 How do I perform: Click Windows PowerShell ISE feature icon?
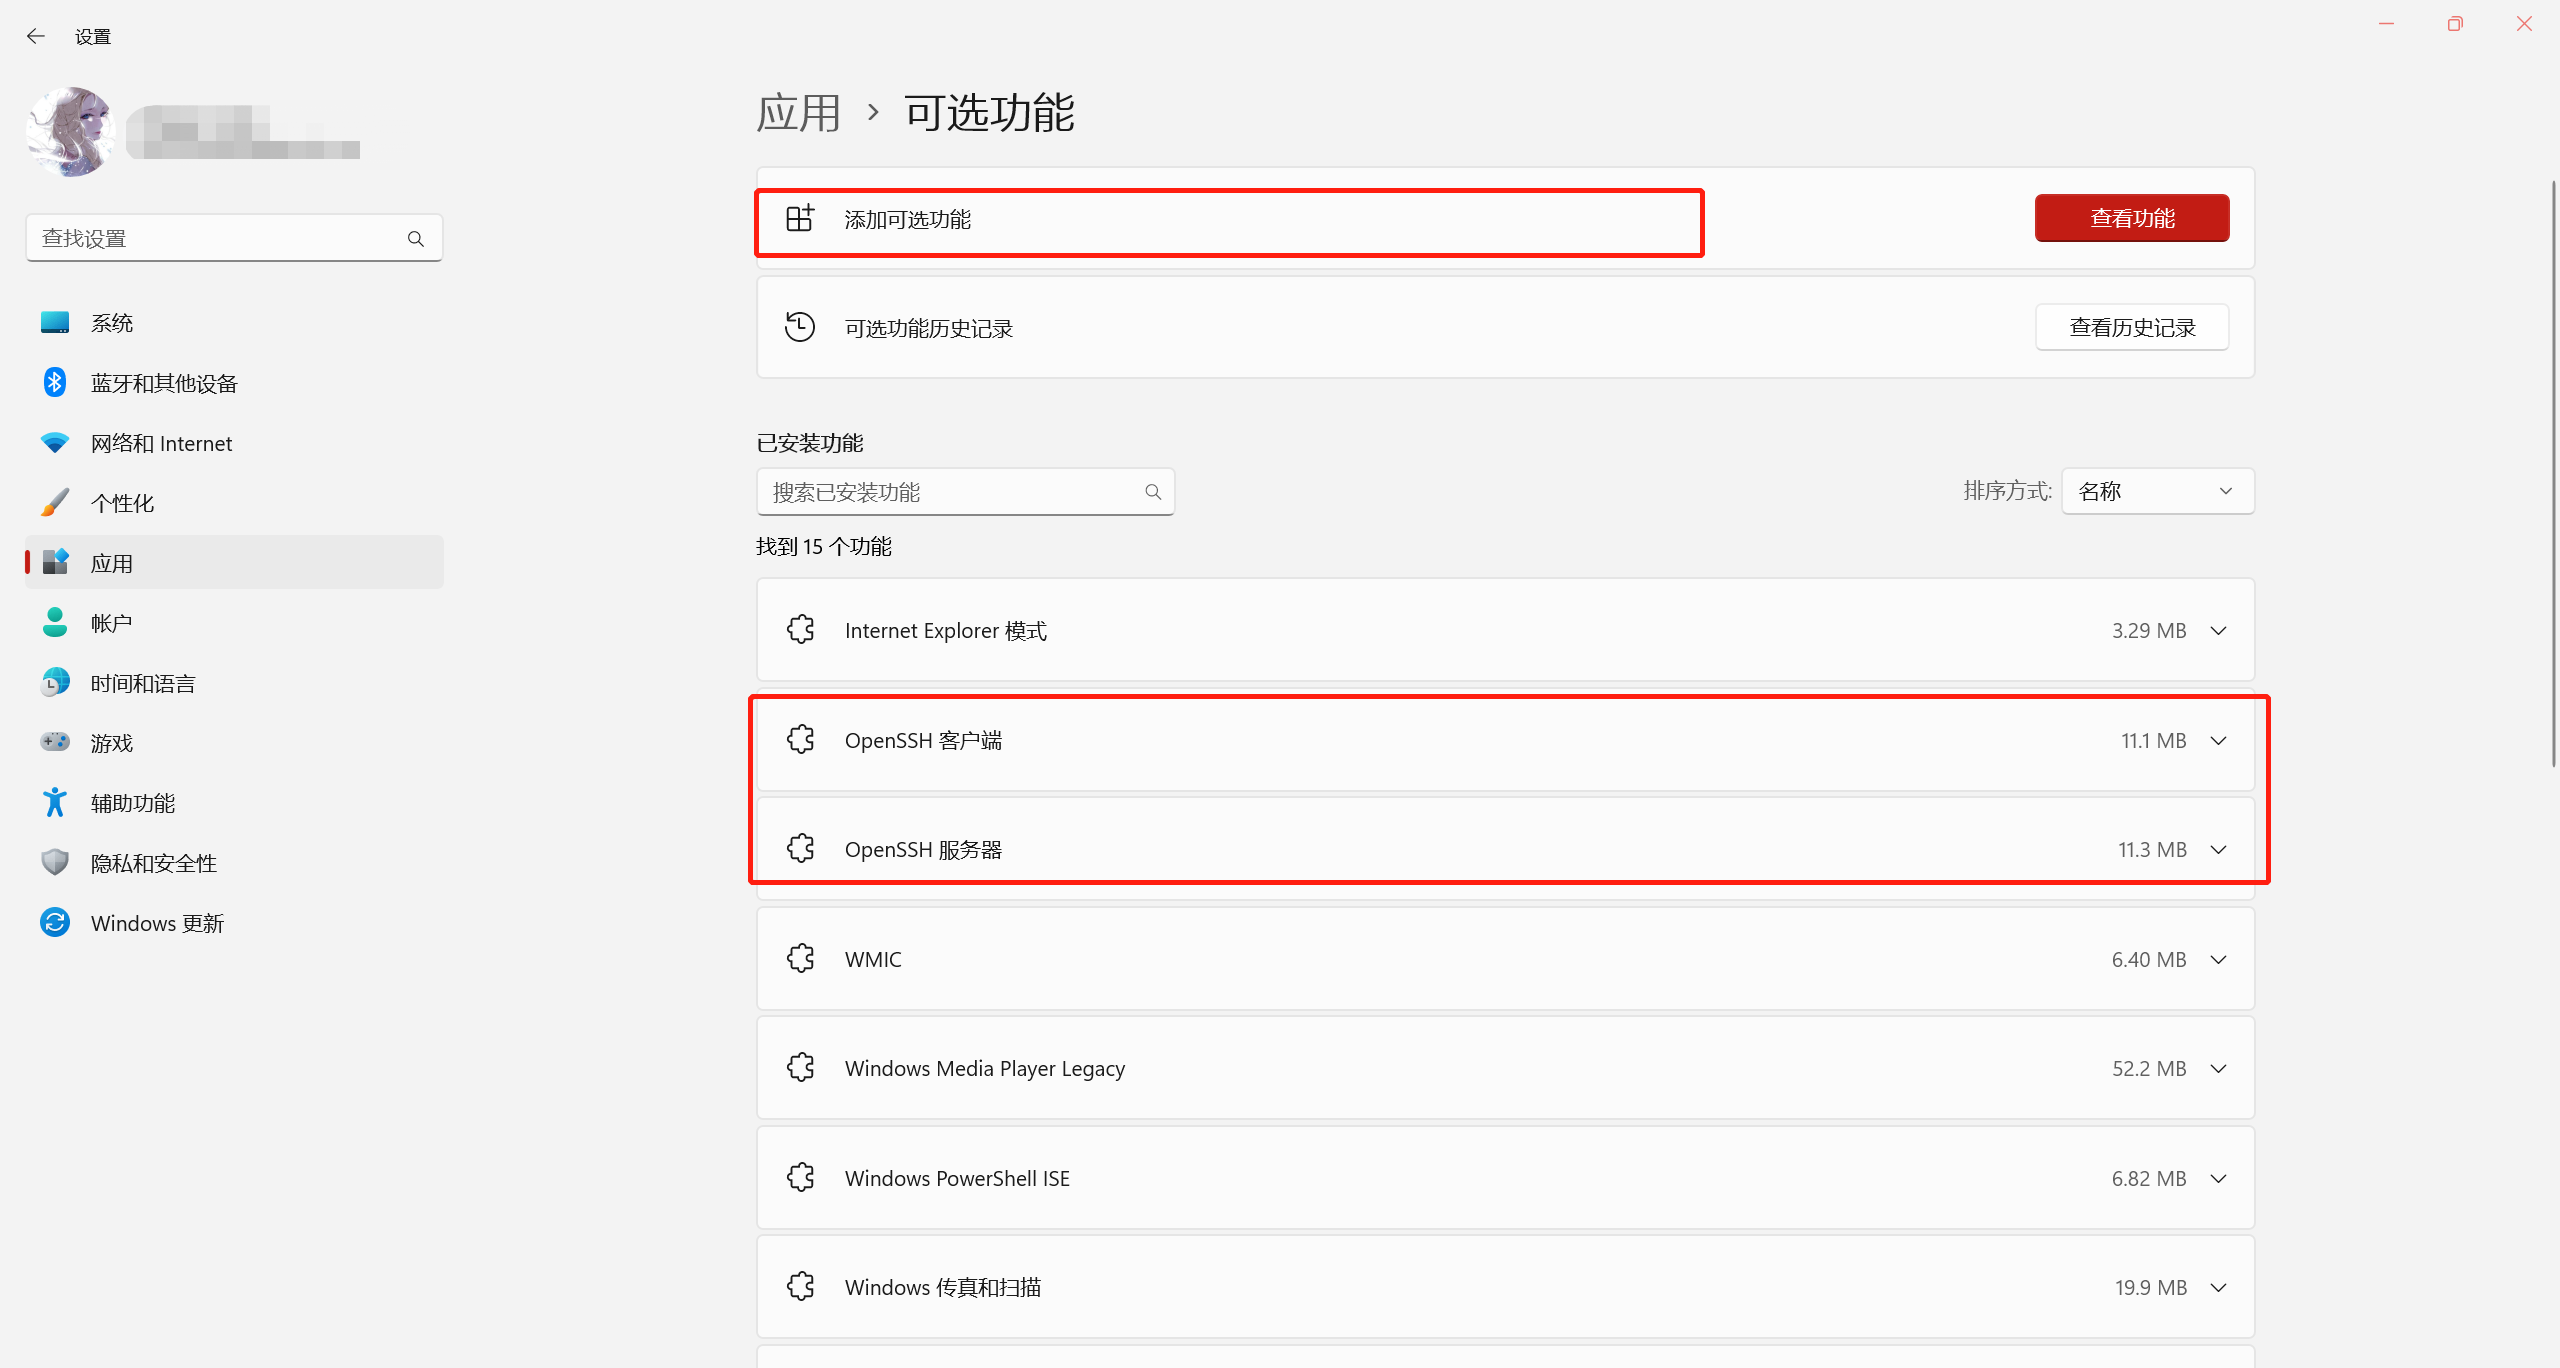point(800,1178)
